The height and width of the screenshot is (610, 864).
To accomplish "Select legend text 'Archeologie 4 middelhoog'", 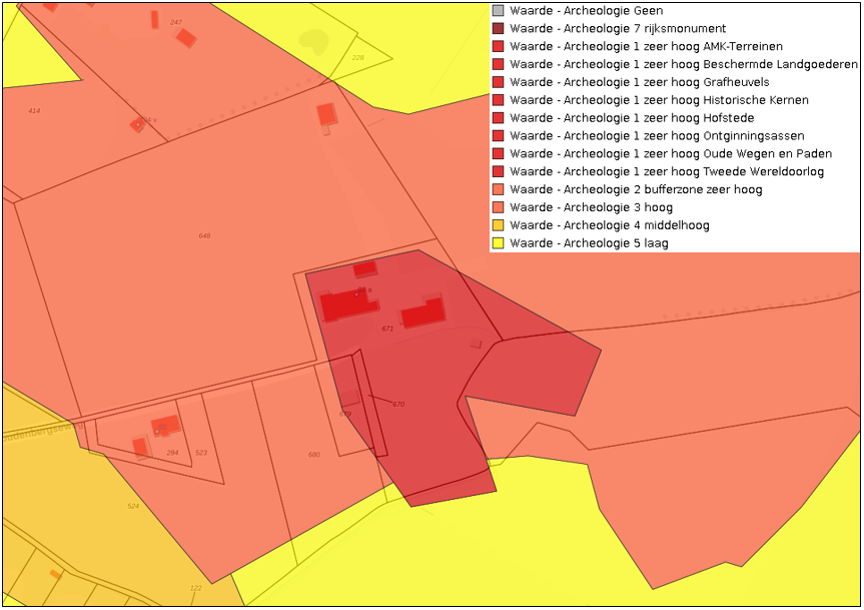I will click(x=636, y=225).
